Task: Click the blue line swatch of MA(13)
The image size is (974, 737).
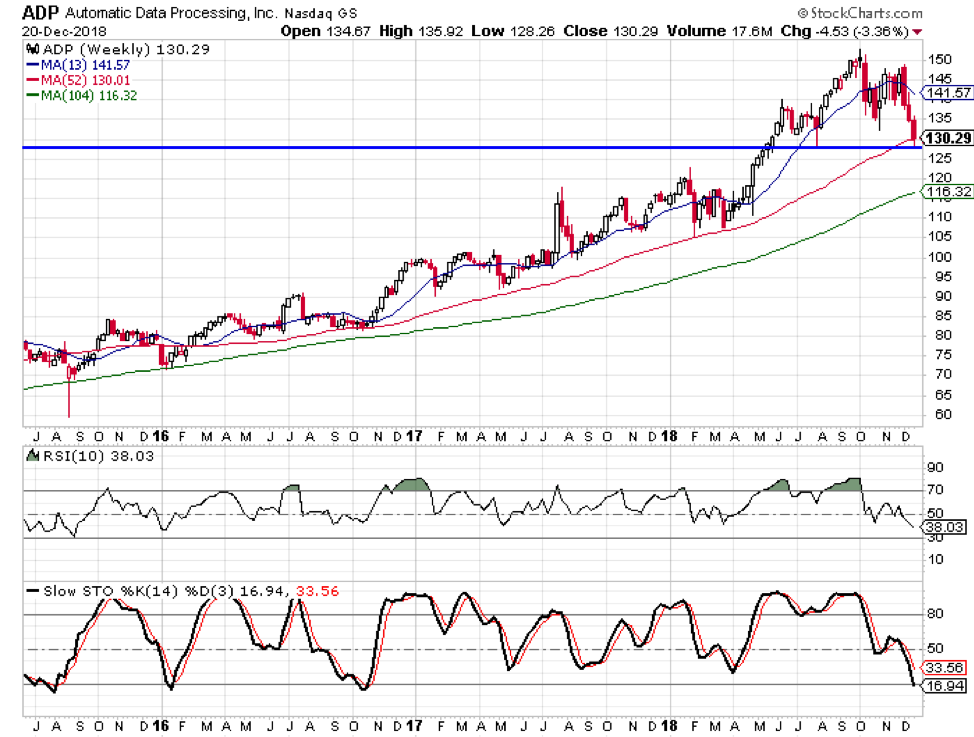Action: (x=33, y=65)
